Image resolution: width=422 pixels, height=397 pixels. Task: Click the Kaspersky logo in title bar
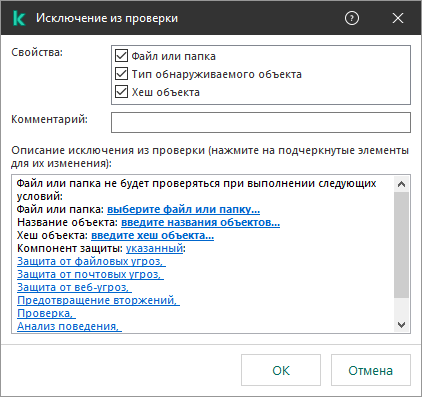19,18
